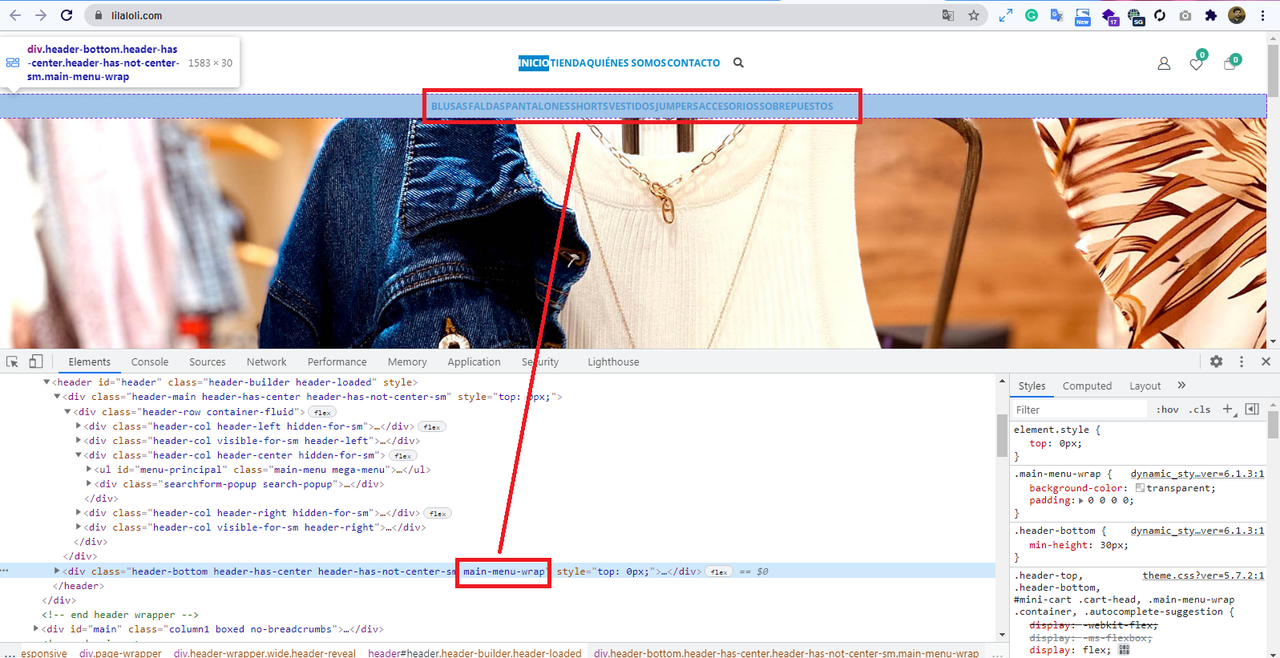Toggle flex overlay for header-row container-fluid

[321, 412]
